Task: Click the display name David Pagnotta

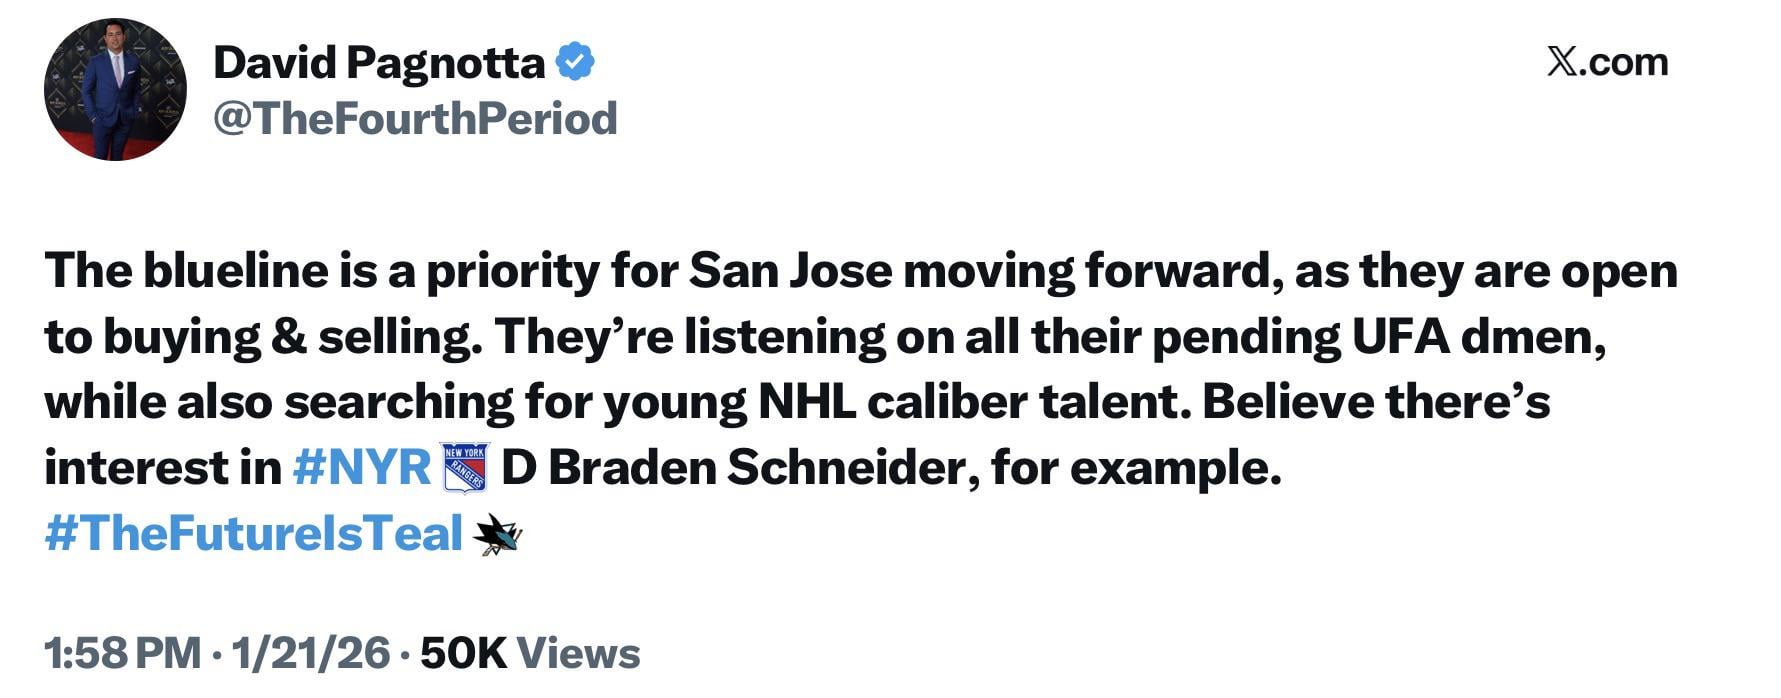Action: tap(380, 63)
